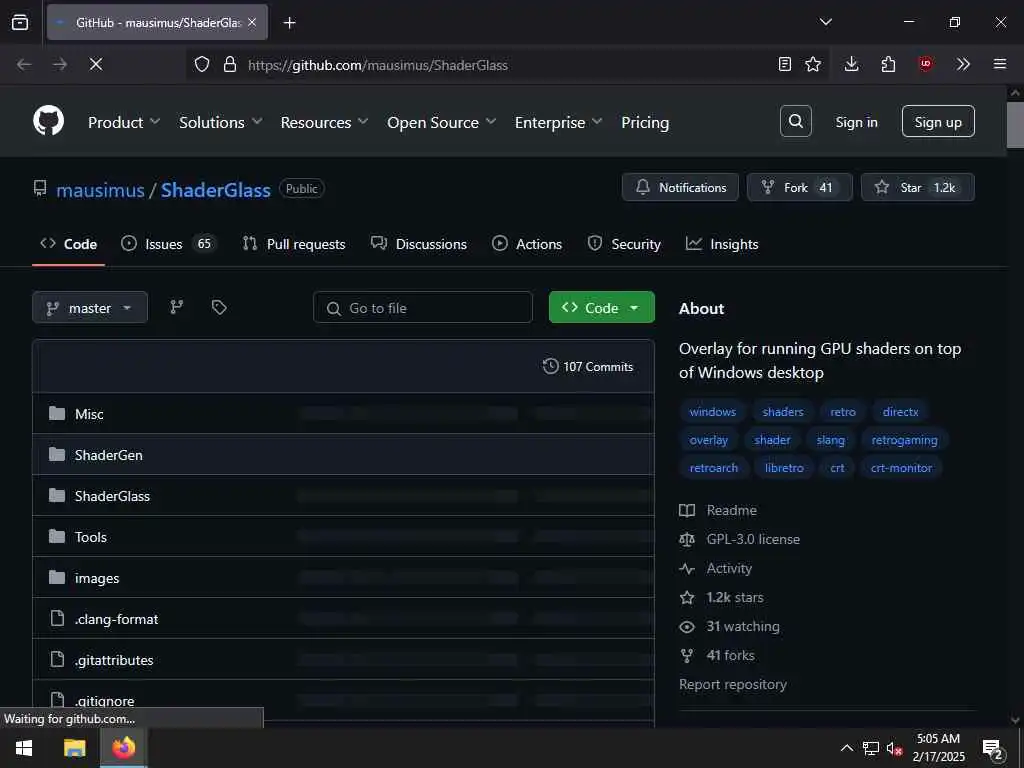
Task: Click the GitHub Octocat logo
Action: click(48, 121)
